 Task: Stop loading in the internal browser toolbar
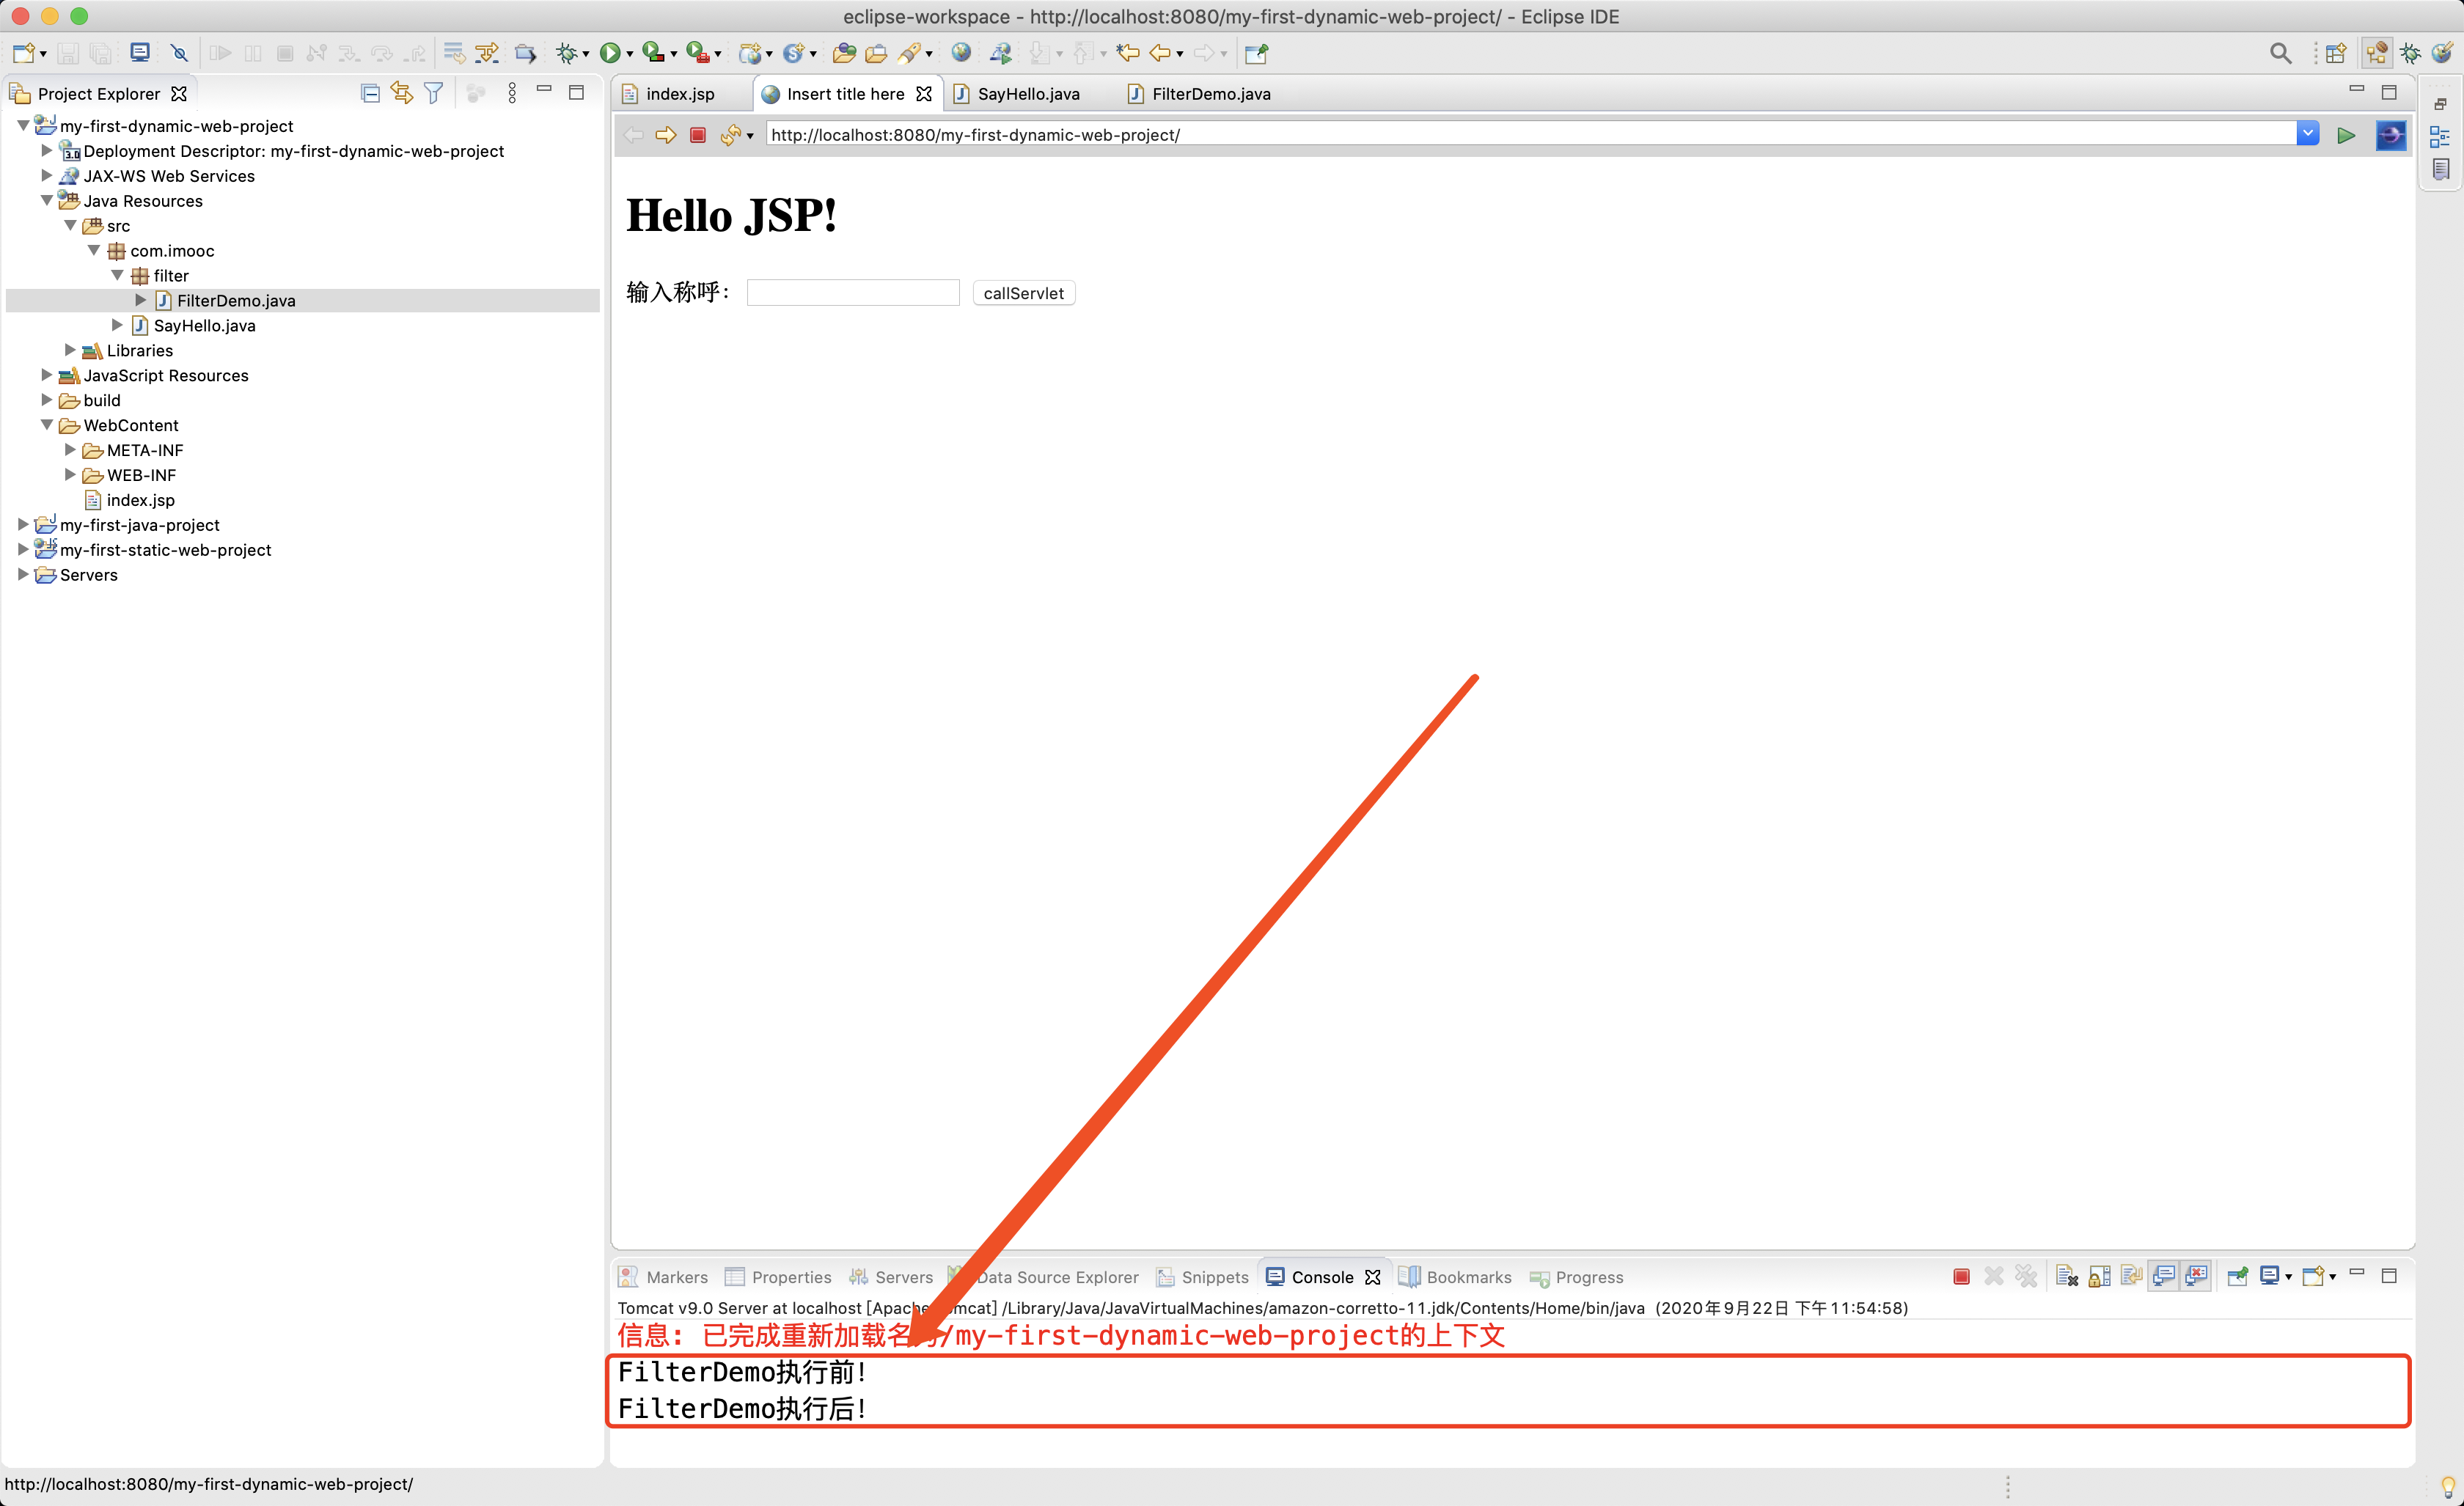698,135
